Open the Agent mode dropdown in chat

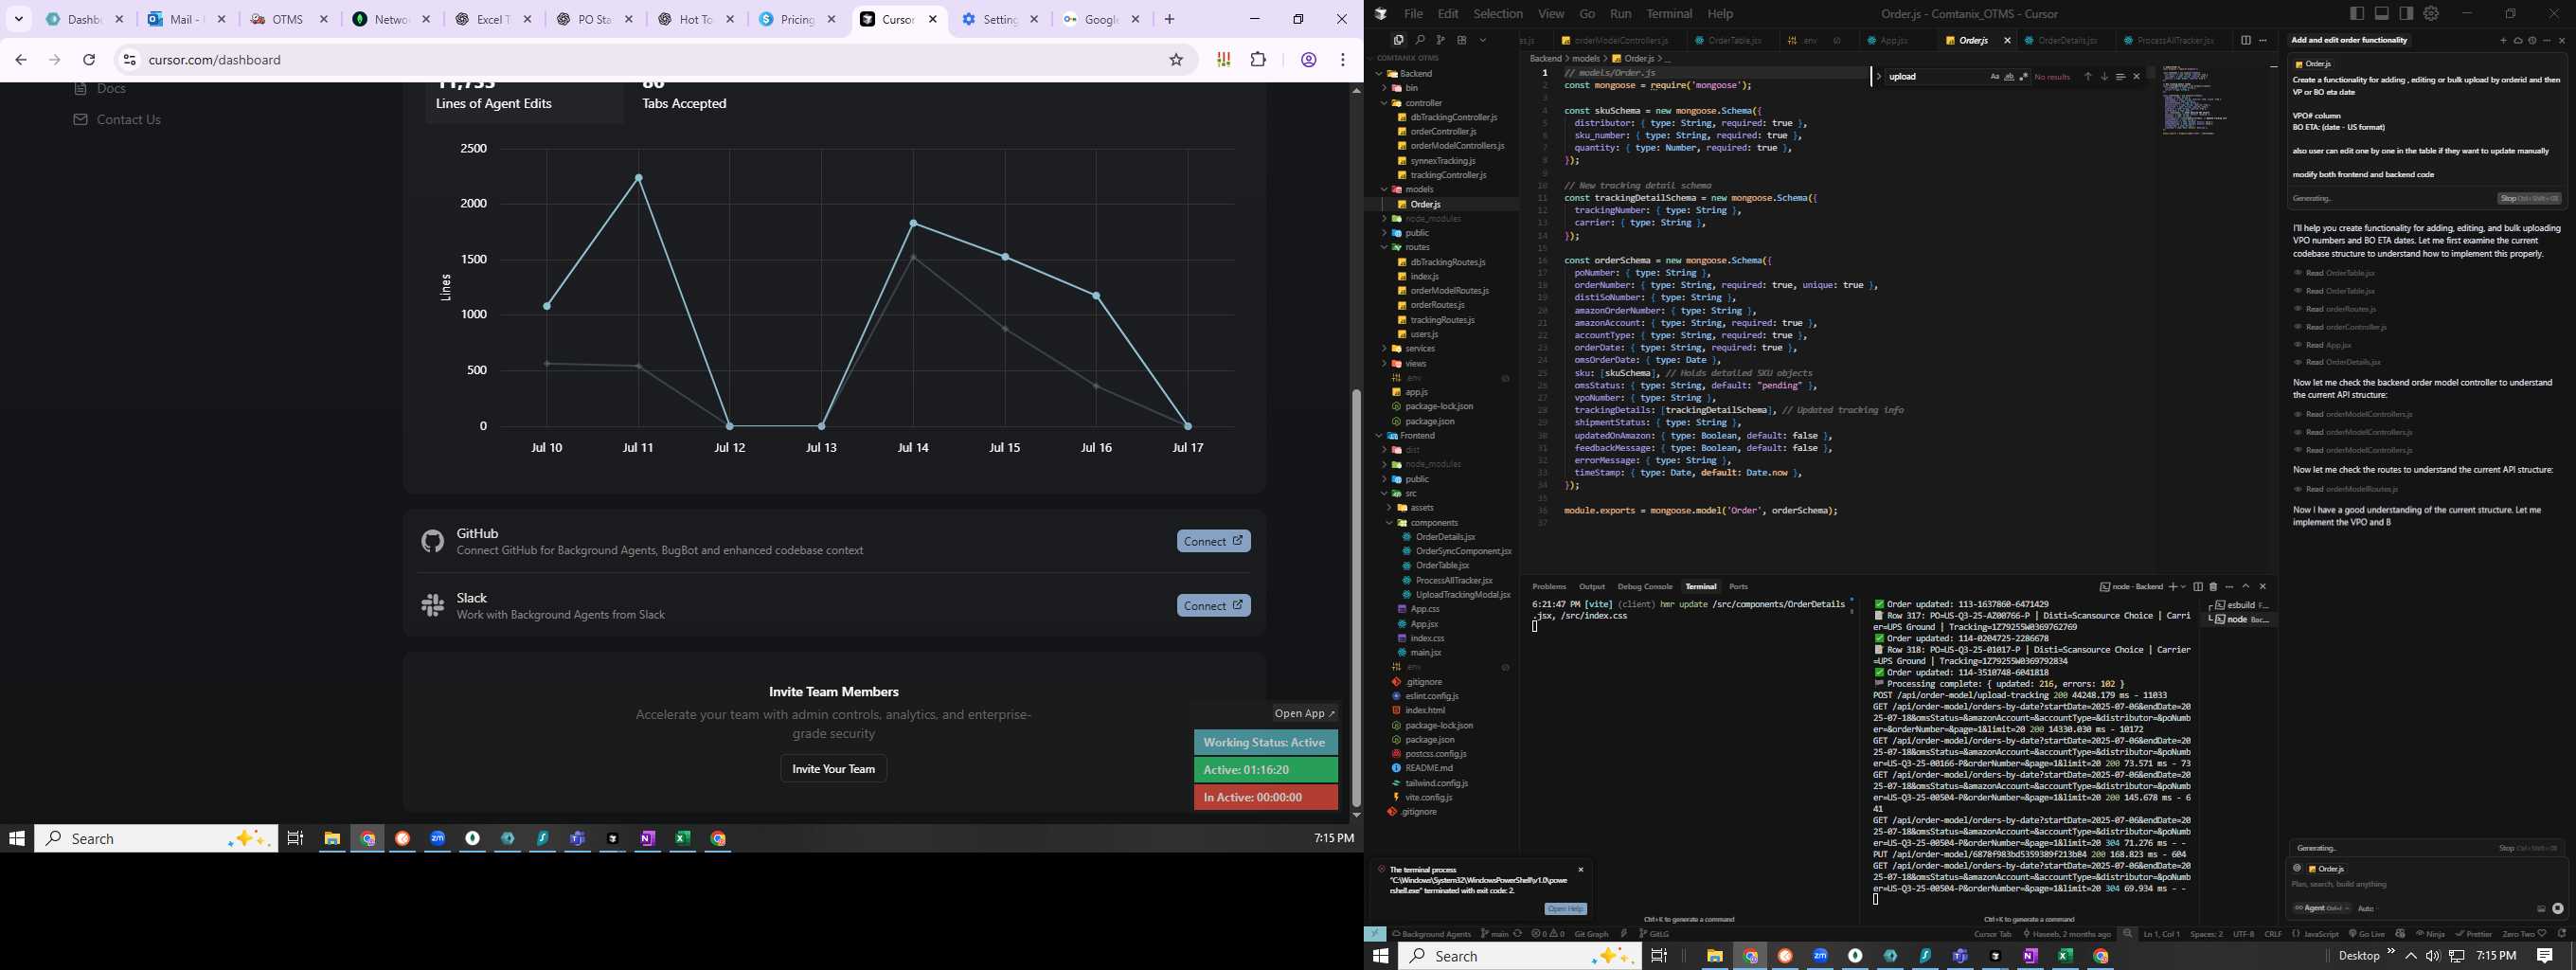tap(2320, 908)
